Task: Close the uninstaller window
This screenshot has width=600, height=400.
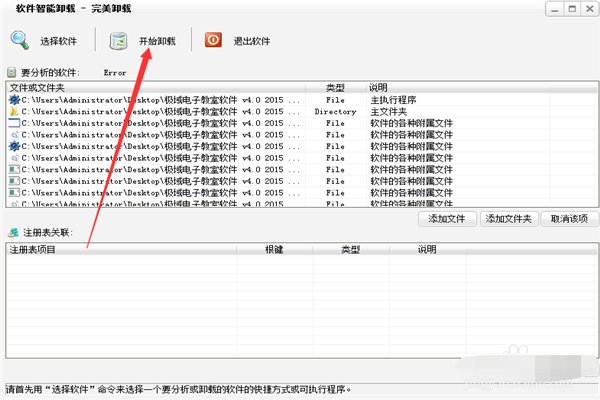Action: (x=590, y=9)
